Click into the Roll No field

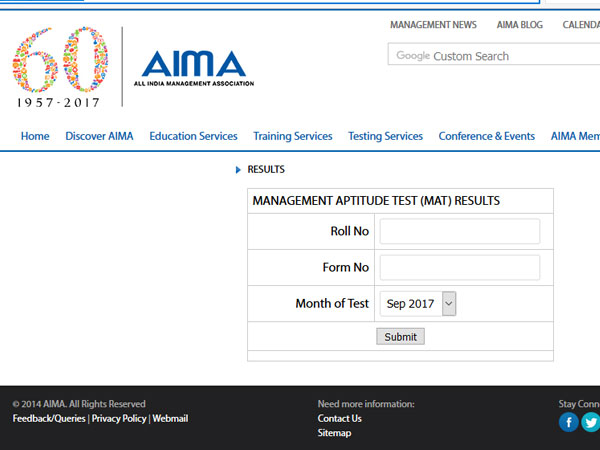(459, 232)
